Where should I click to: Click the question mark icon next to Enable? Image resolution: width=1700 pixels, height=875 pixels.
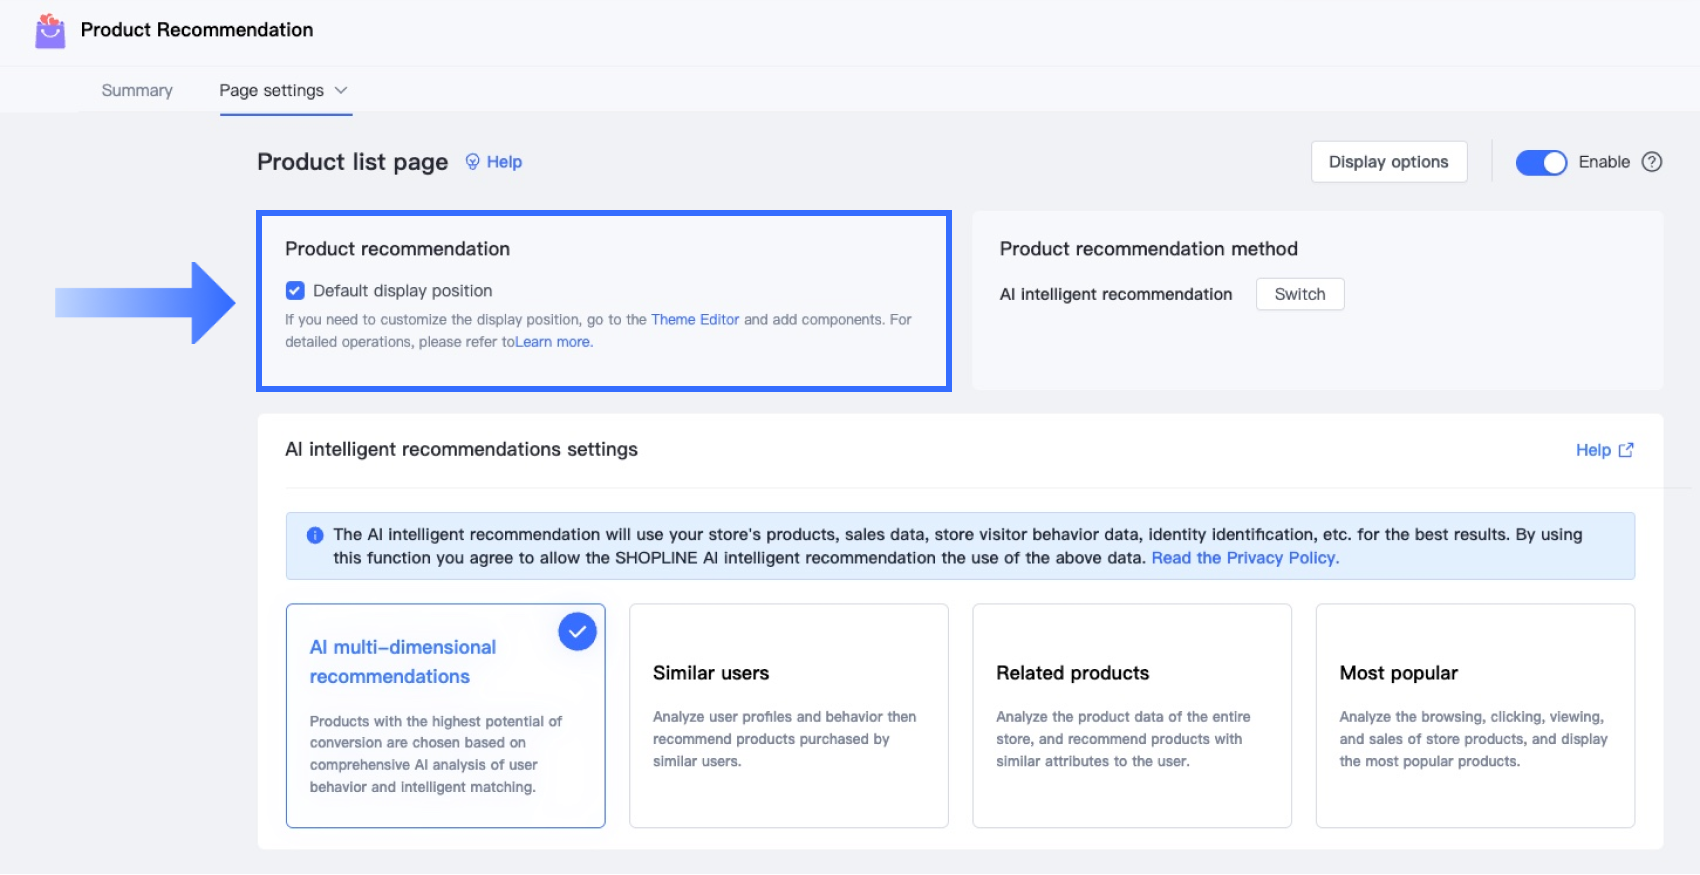(x=1652, y=162)
